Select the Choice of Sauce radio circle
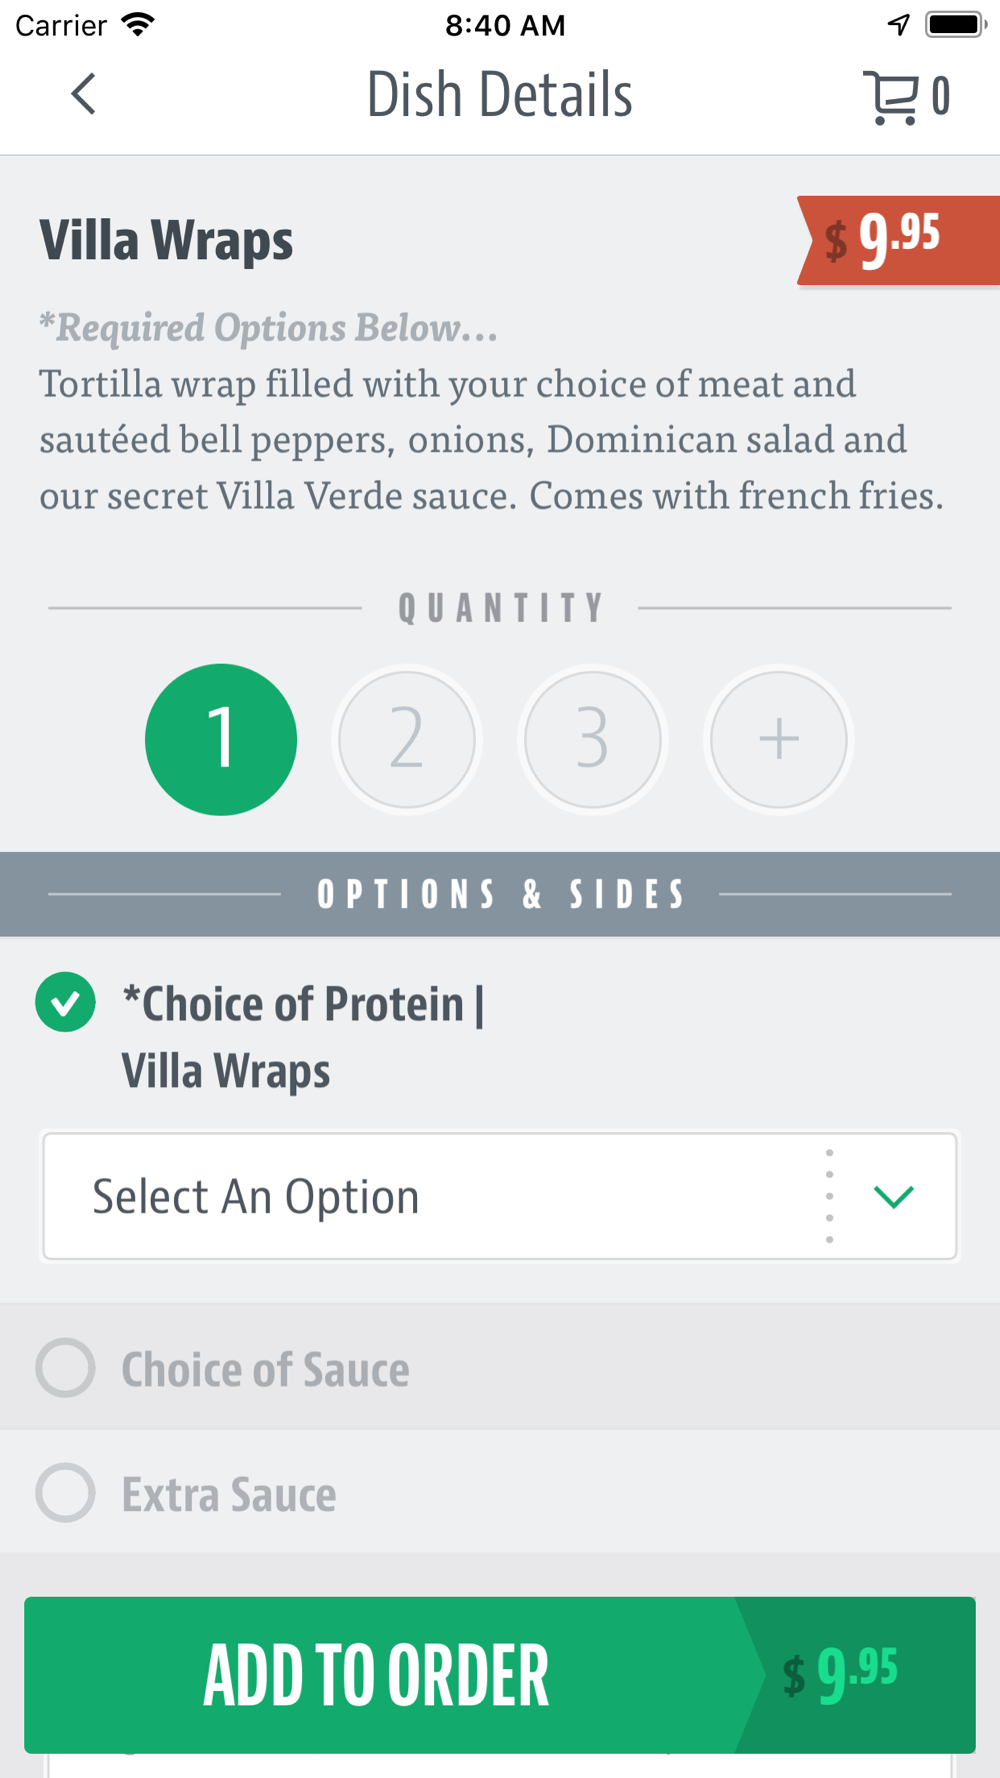This screenshot has width=1000, height=1778. [66, 1367]
